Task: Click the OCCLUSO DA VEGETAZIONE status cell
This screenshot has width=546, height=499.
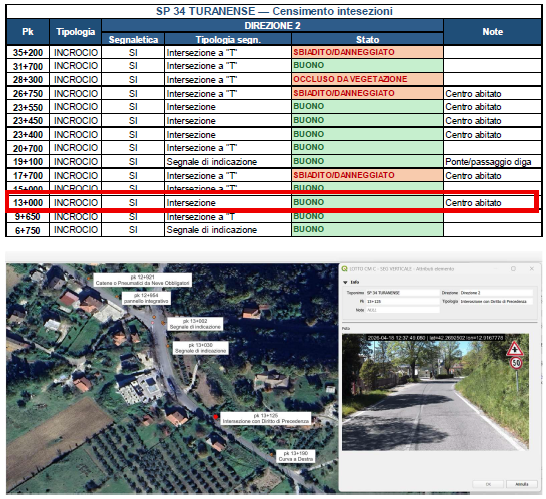Action: tap(367, 79)
